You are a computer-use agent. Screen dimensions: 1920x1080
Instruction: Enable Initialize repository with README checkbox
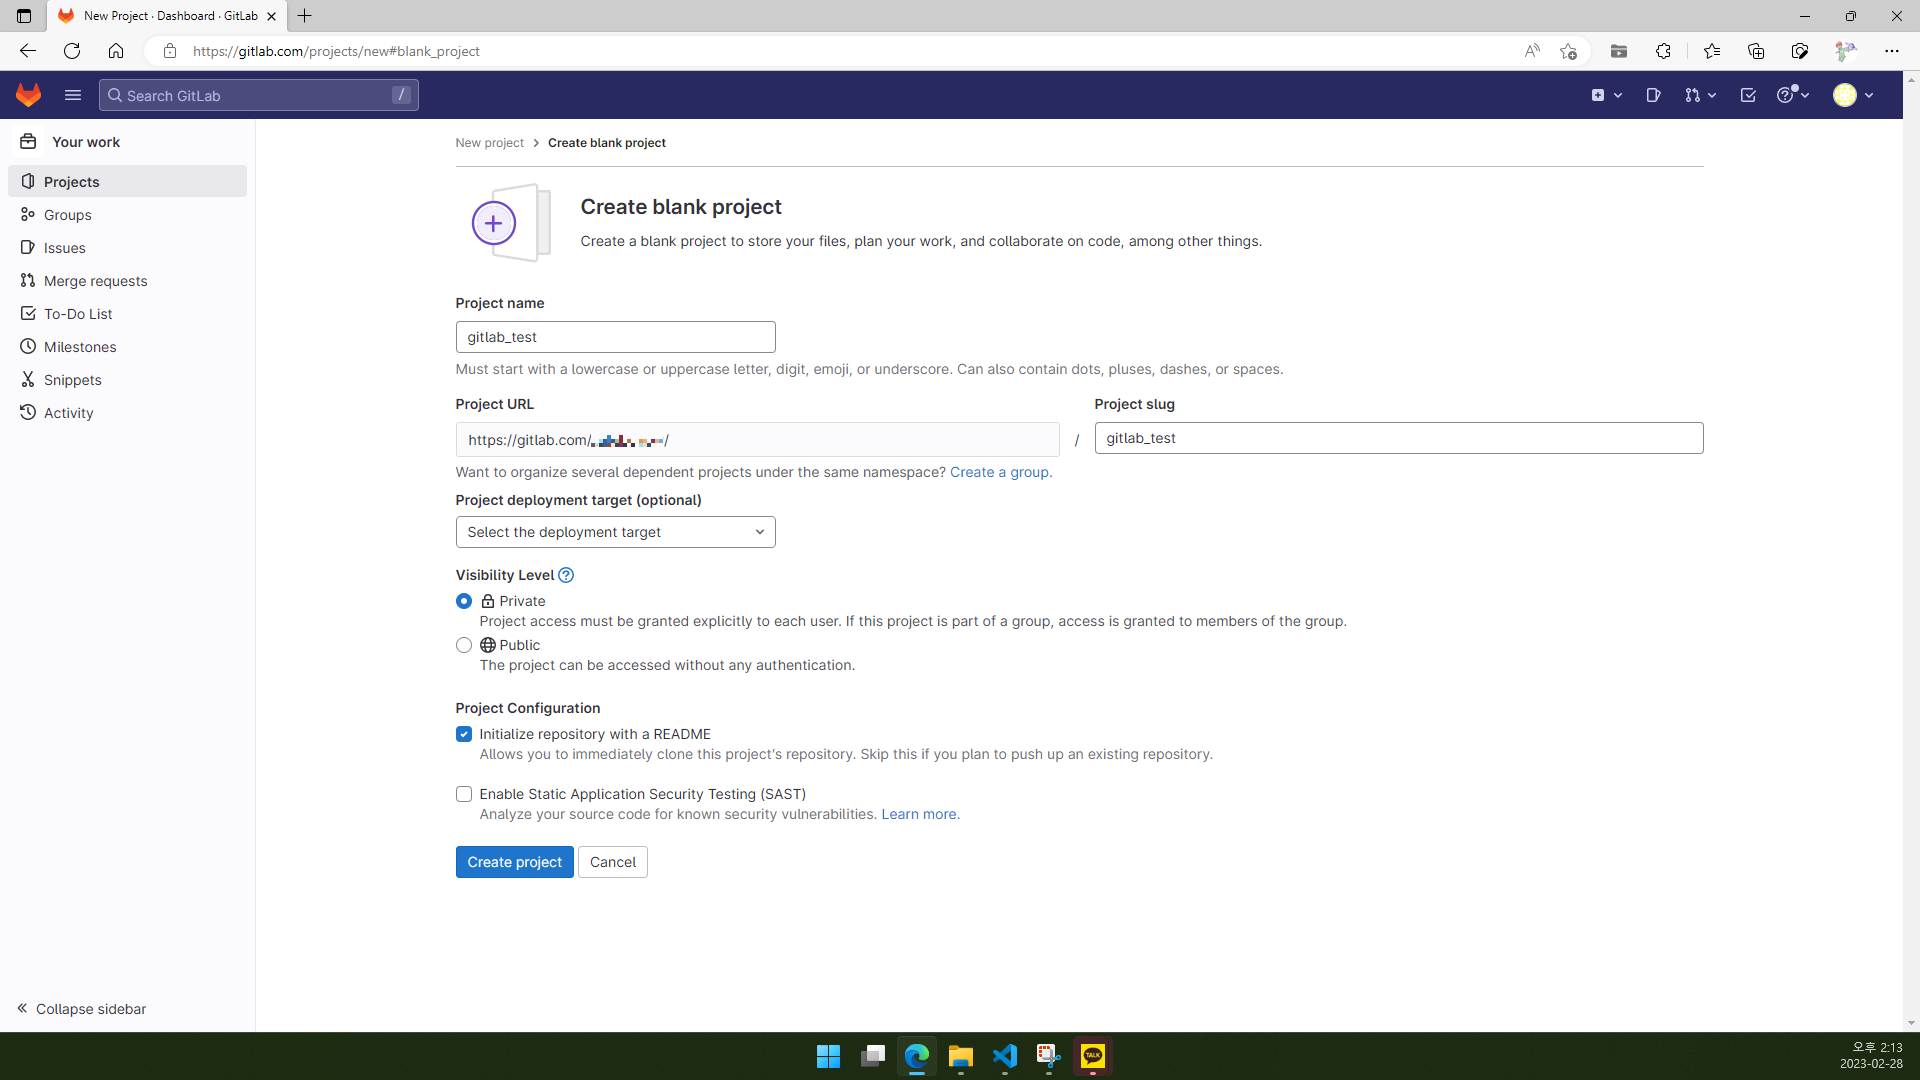(x=464, y=735)
